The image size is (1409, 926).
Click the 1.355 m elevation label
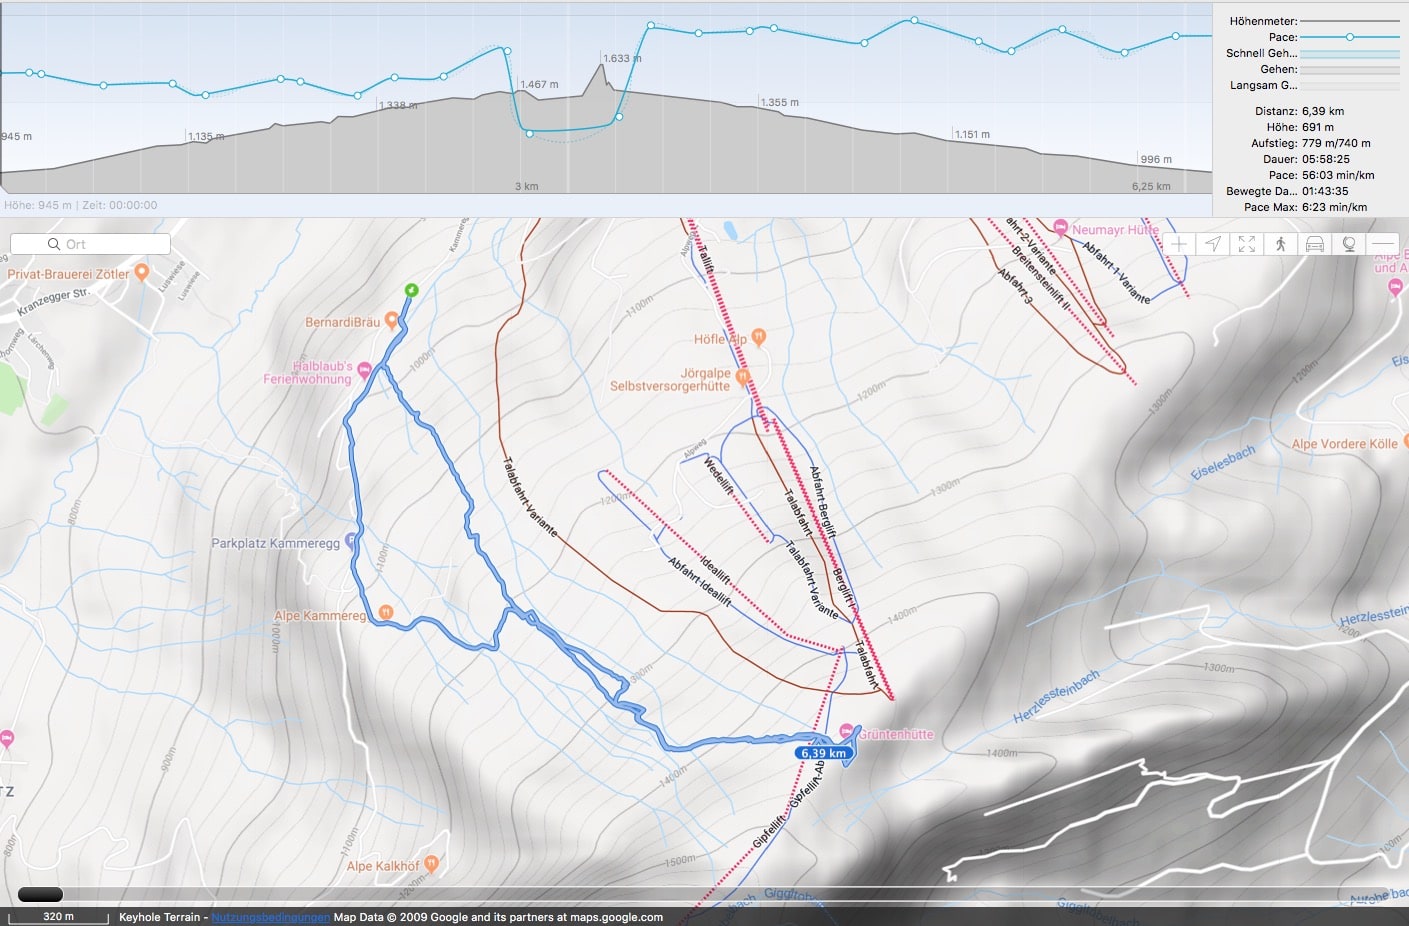(x=779, y=102)
